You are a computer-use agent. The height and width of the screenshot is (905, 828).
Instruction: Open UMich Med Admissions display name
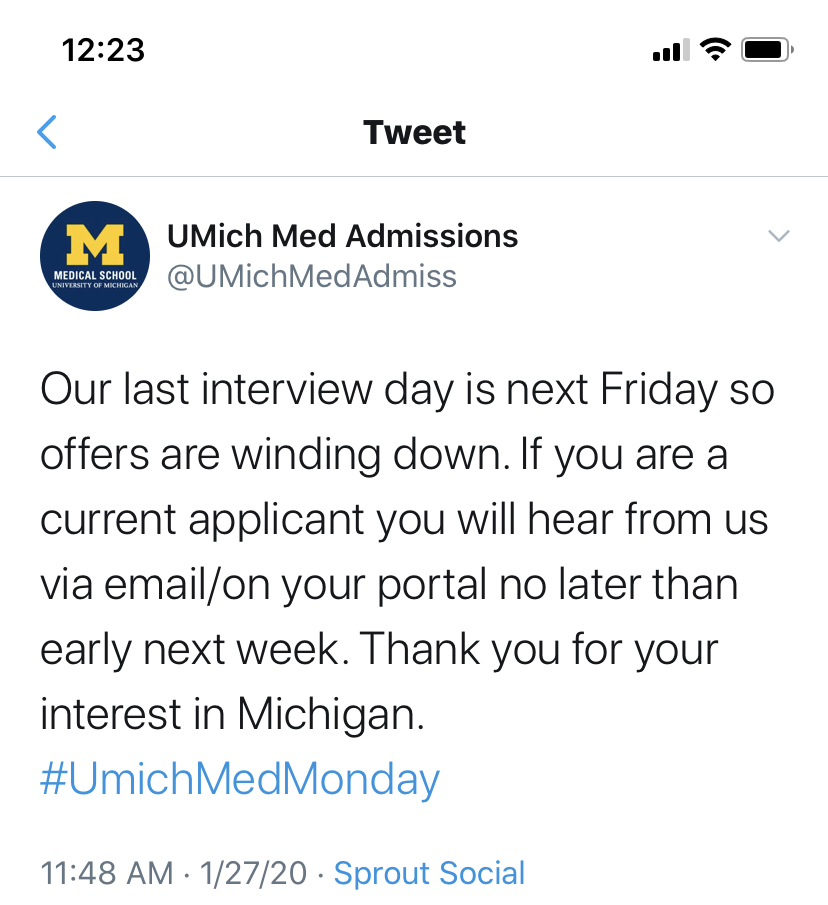point(342,236)
